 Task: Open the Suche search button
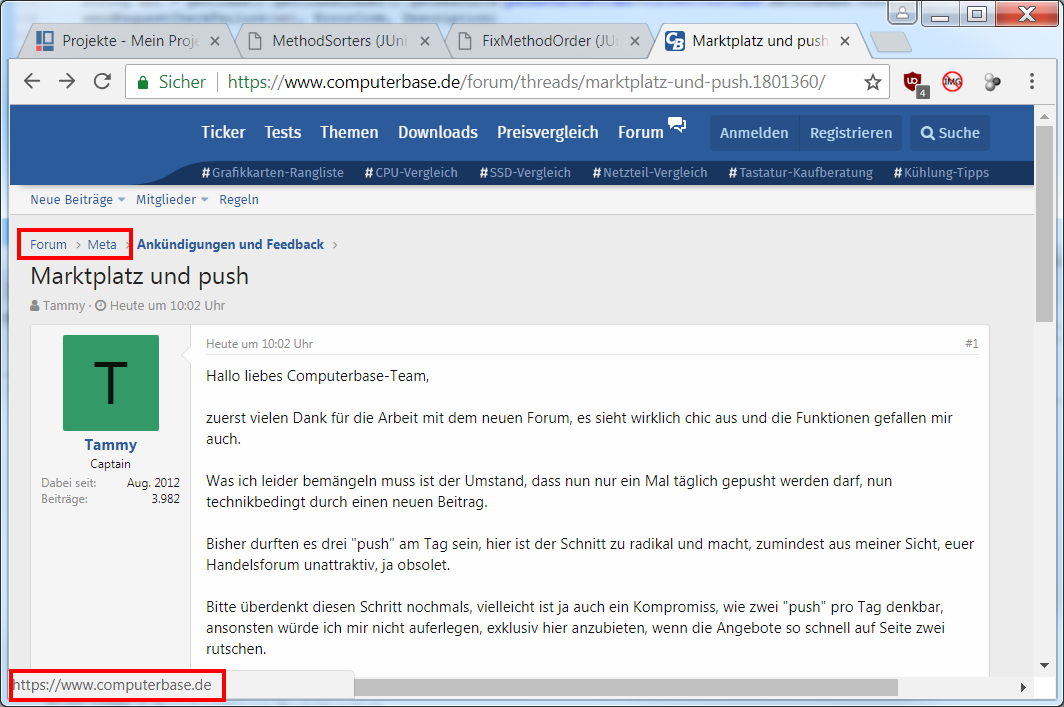950,133
